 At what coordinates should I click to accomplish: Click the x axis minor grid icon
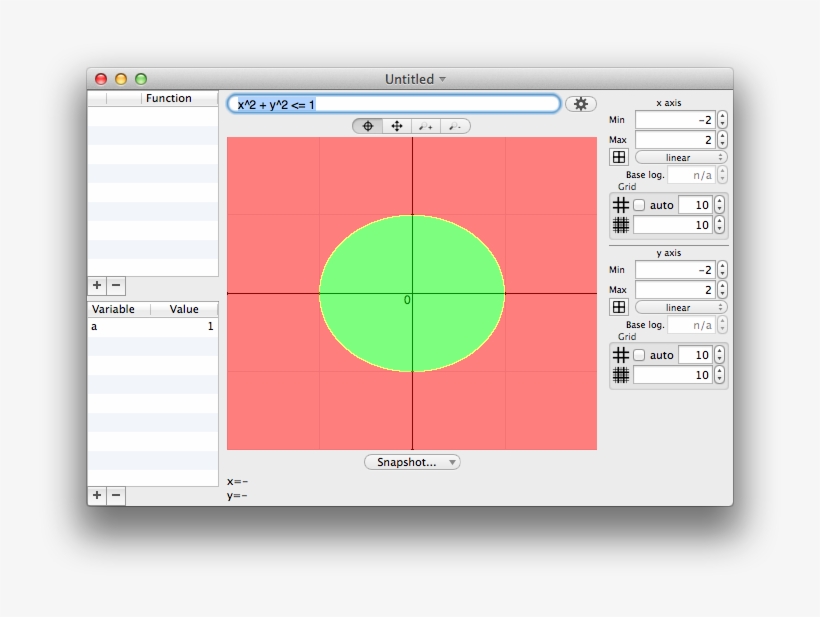621,225
